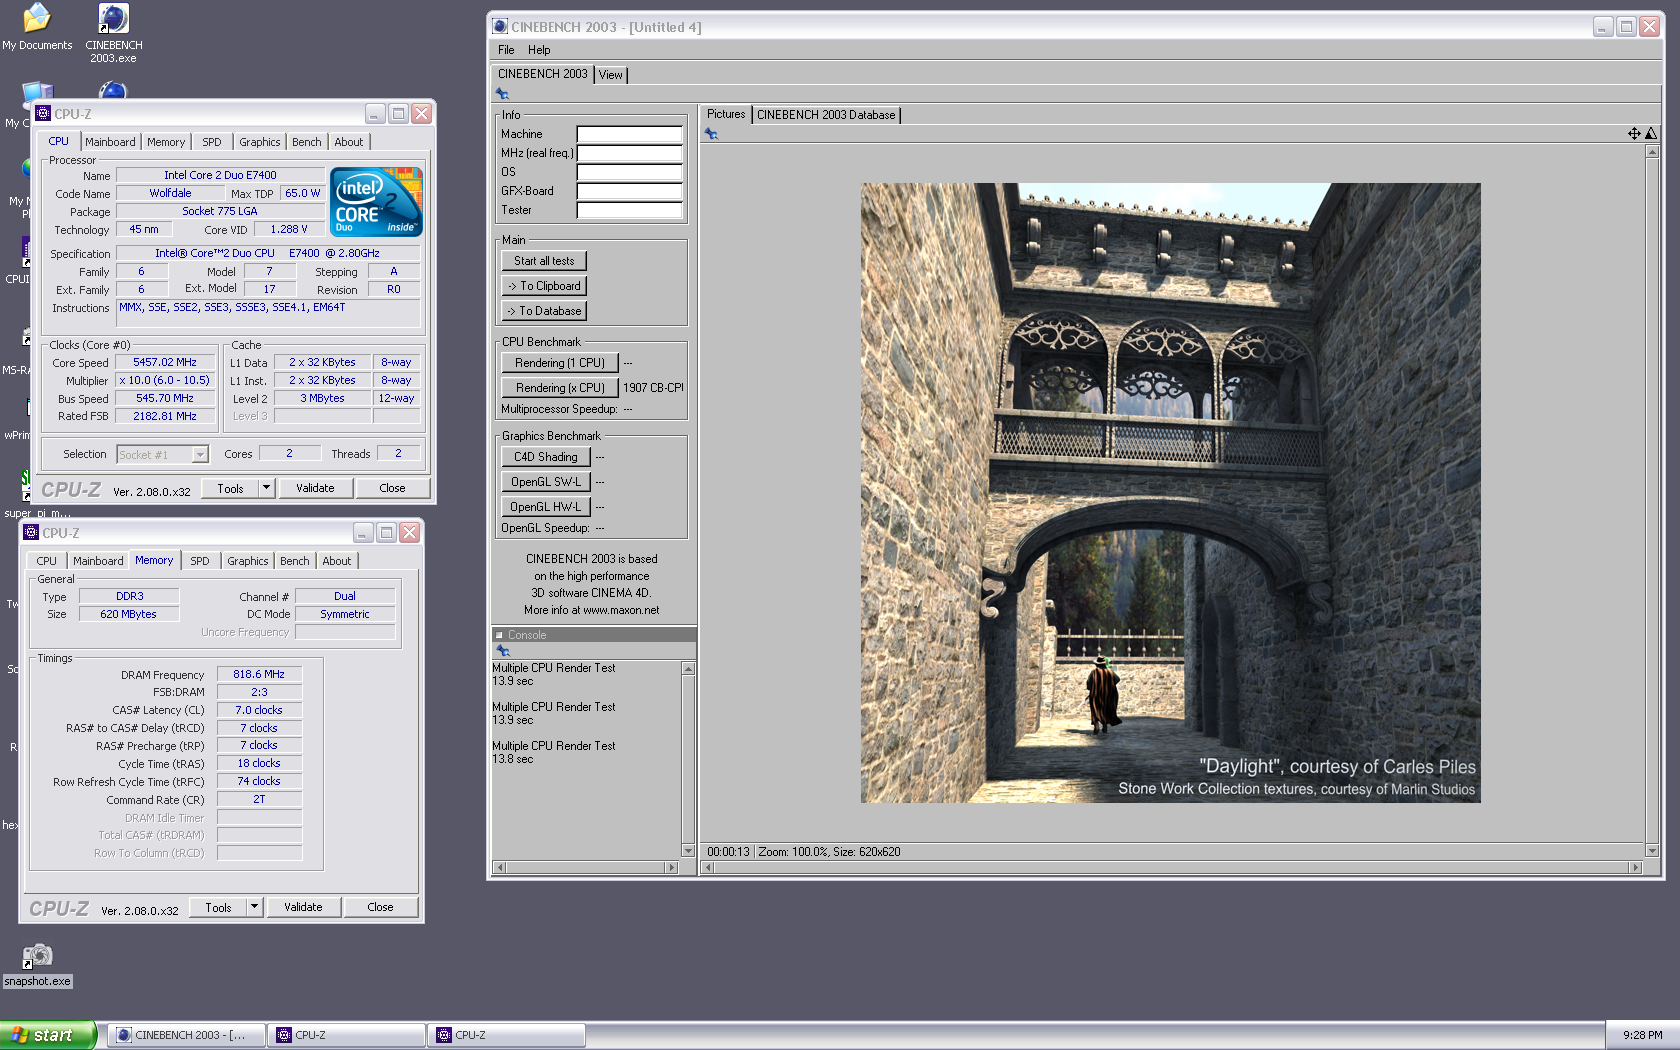The height and width of the screenshot is (1050, 1680).
Task: Switch to CINEBENCH 2003 Database tab
Action: tap(826, 115)
